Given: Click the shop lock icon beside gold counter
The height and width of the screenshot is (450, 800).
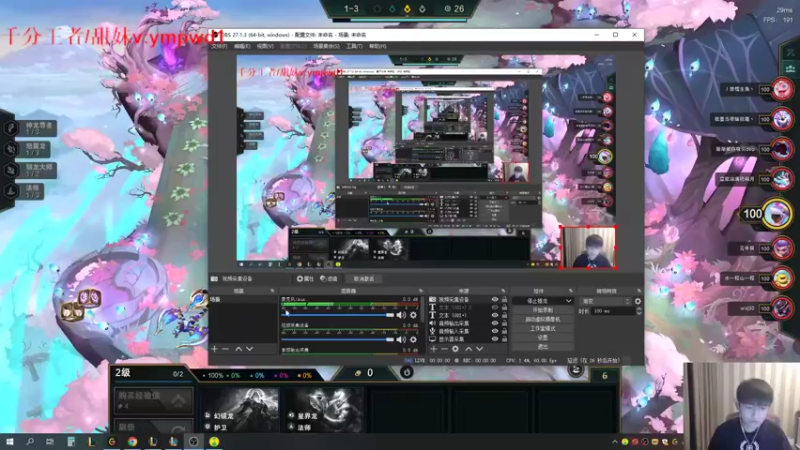Looking at the screenshot, I should tap(407, 372).
